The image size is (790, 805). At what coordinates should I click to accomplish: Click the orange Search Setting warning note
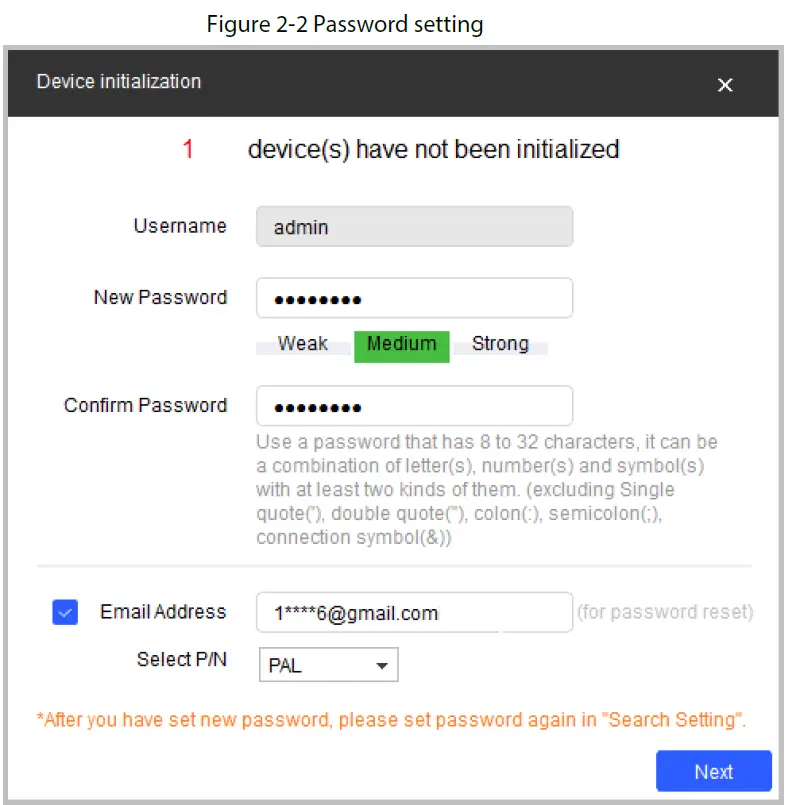tap(392, 720)
